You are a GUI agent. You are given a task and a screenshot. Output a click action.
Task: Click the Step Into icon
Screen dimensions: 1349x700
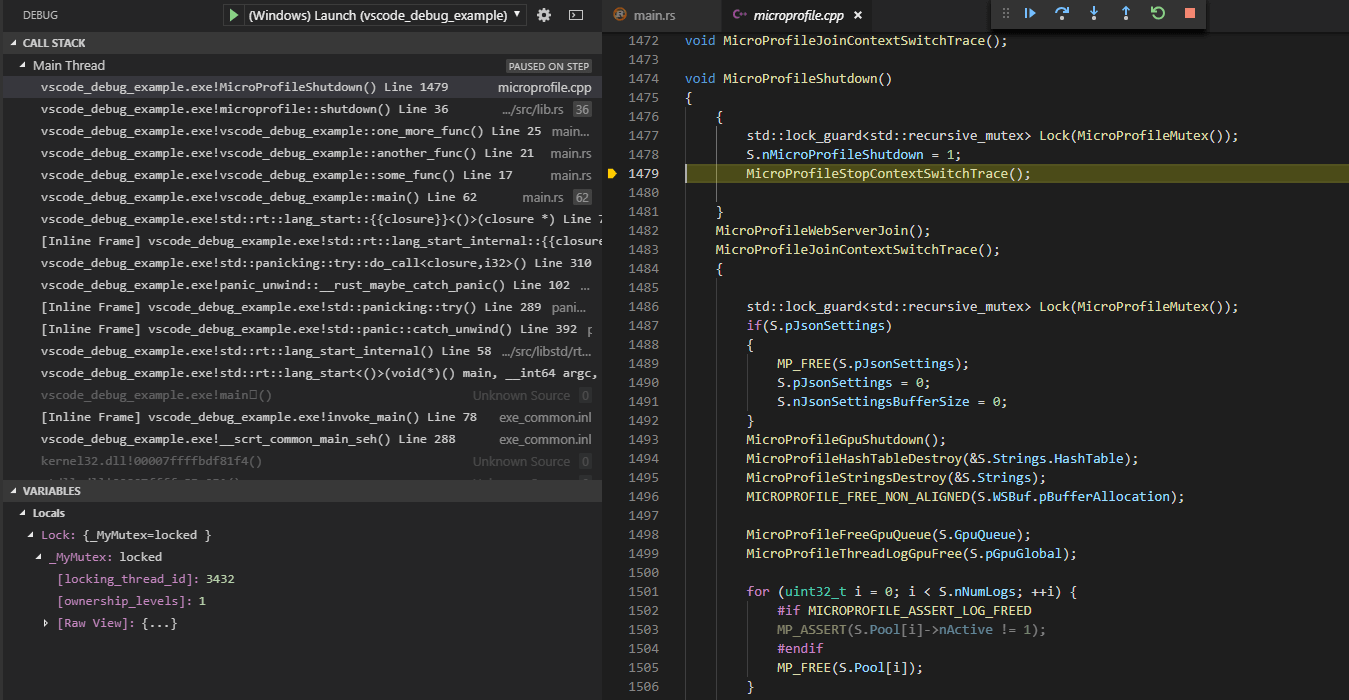1092,13
